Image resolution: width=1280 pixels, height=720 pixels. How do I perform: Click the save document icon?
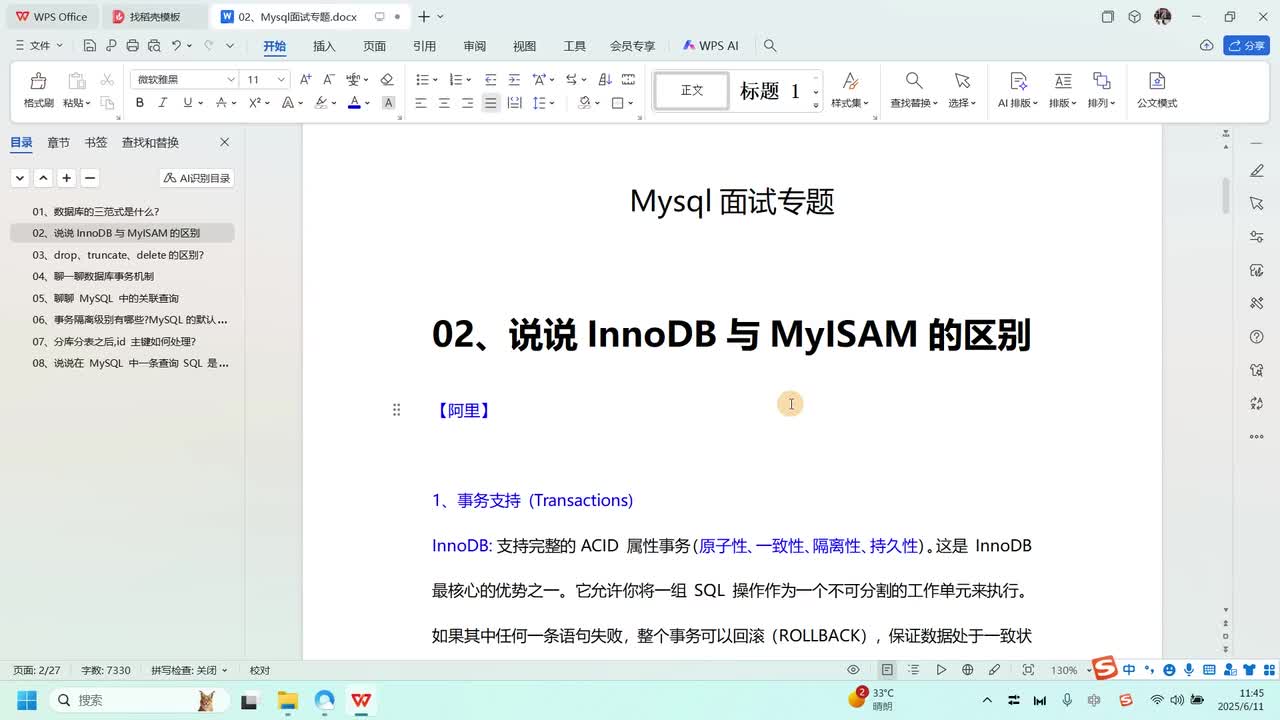90,46
